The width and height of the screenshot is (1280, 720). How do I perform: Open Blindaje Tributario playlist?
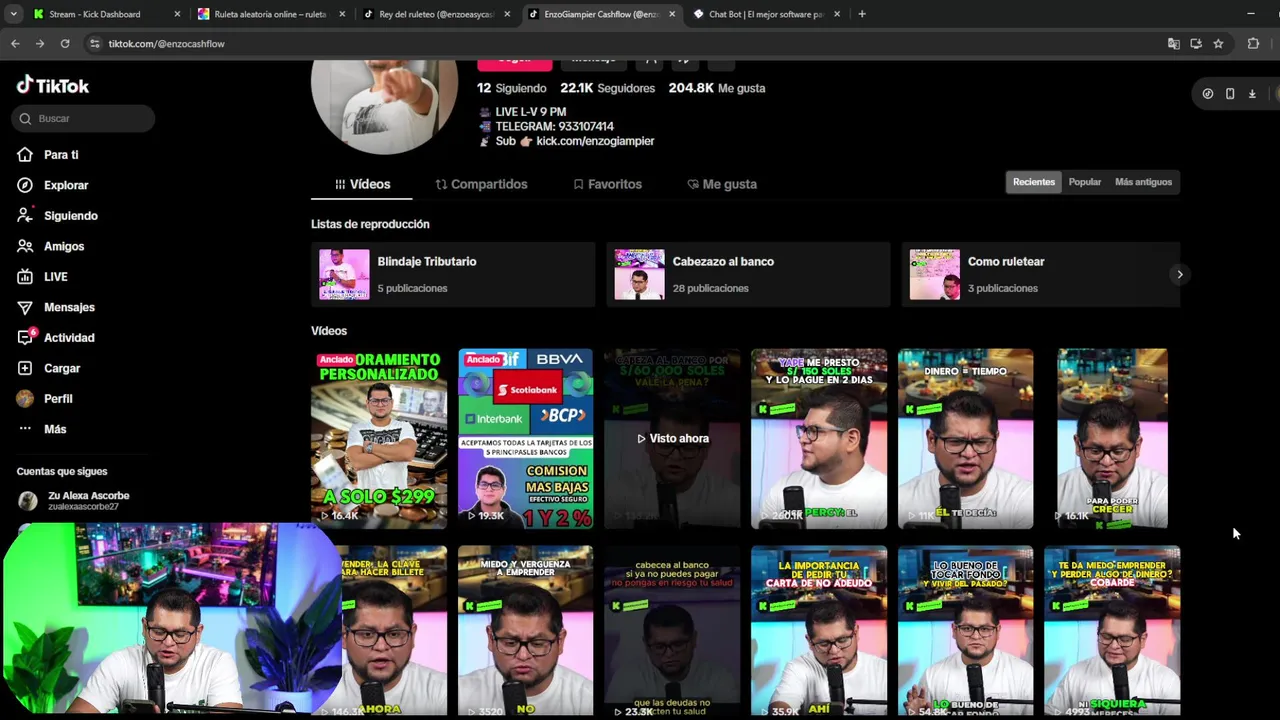coord(452,274)
